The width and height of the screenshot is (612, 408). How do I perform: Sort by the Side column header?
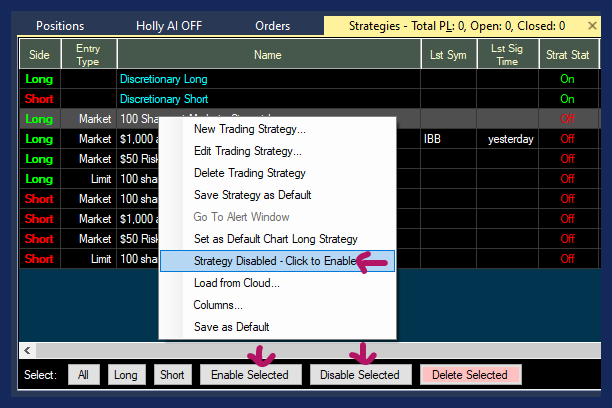pyautogui.click(x=39, y=55)
